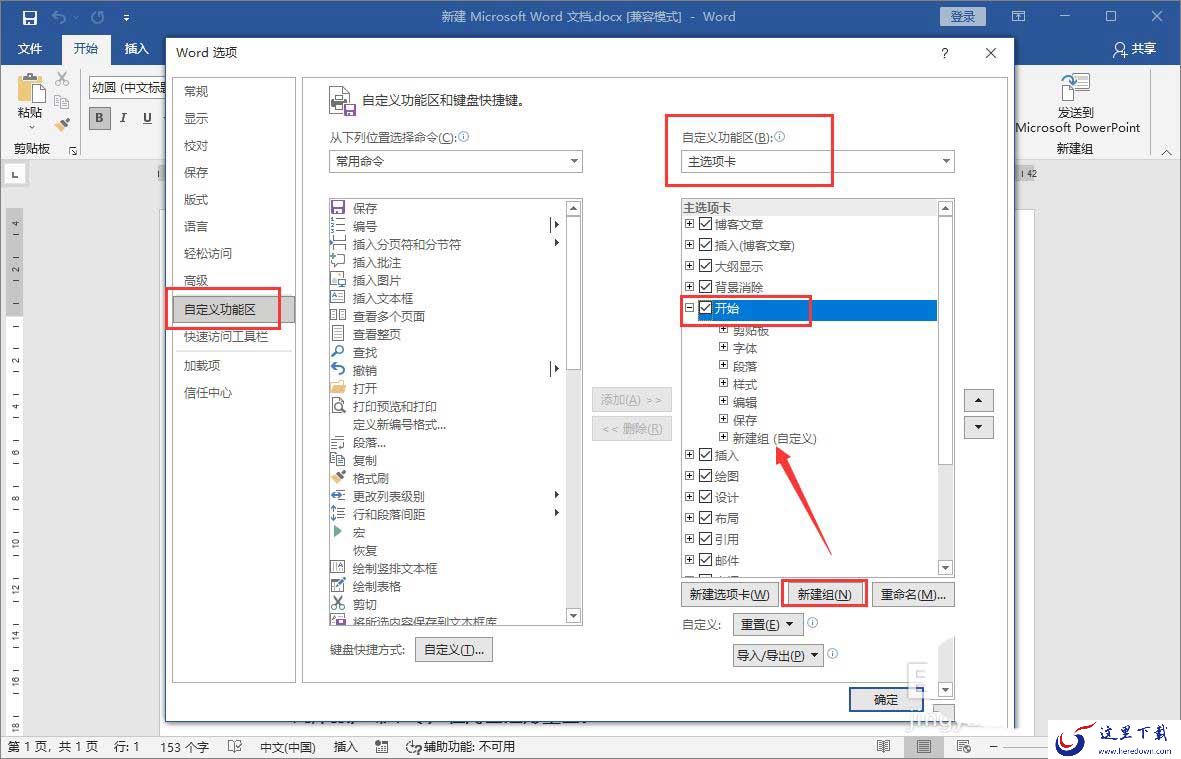Switch to the 插入 ribbon tab
This screenshot has width=1181, height=759.
coord(136,49)
